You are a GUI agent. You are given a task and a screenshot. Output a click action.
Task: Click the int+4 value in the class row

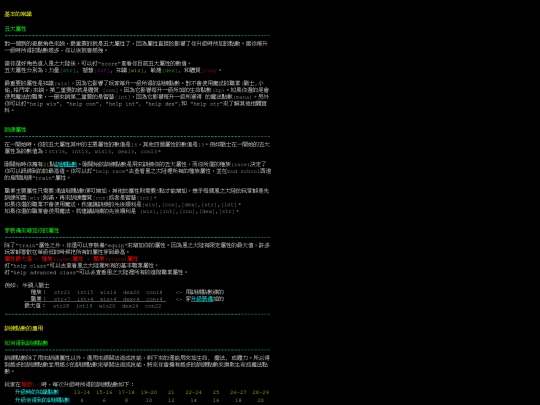pyautogui.click(x=85, y=299)
